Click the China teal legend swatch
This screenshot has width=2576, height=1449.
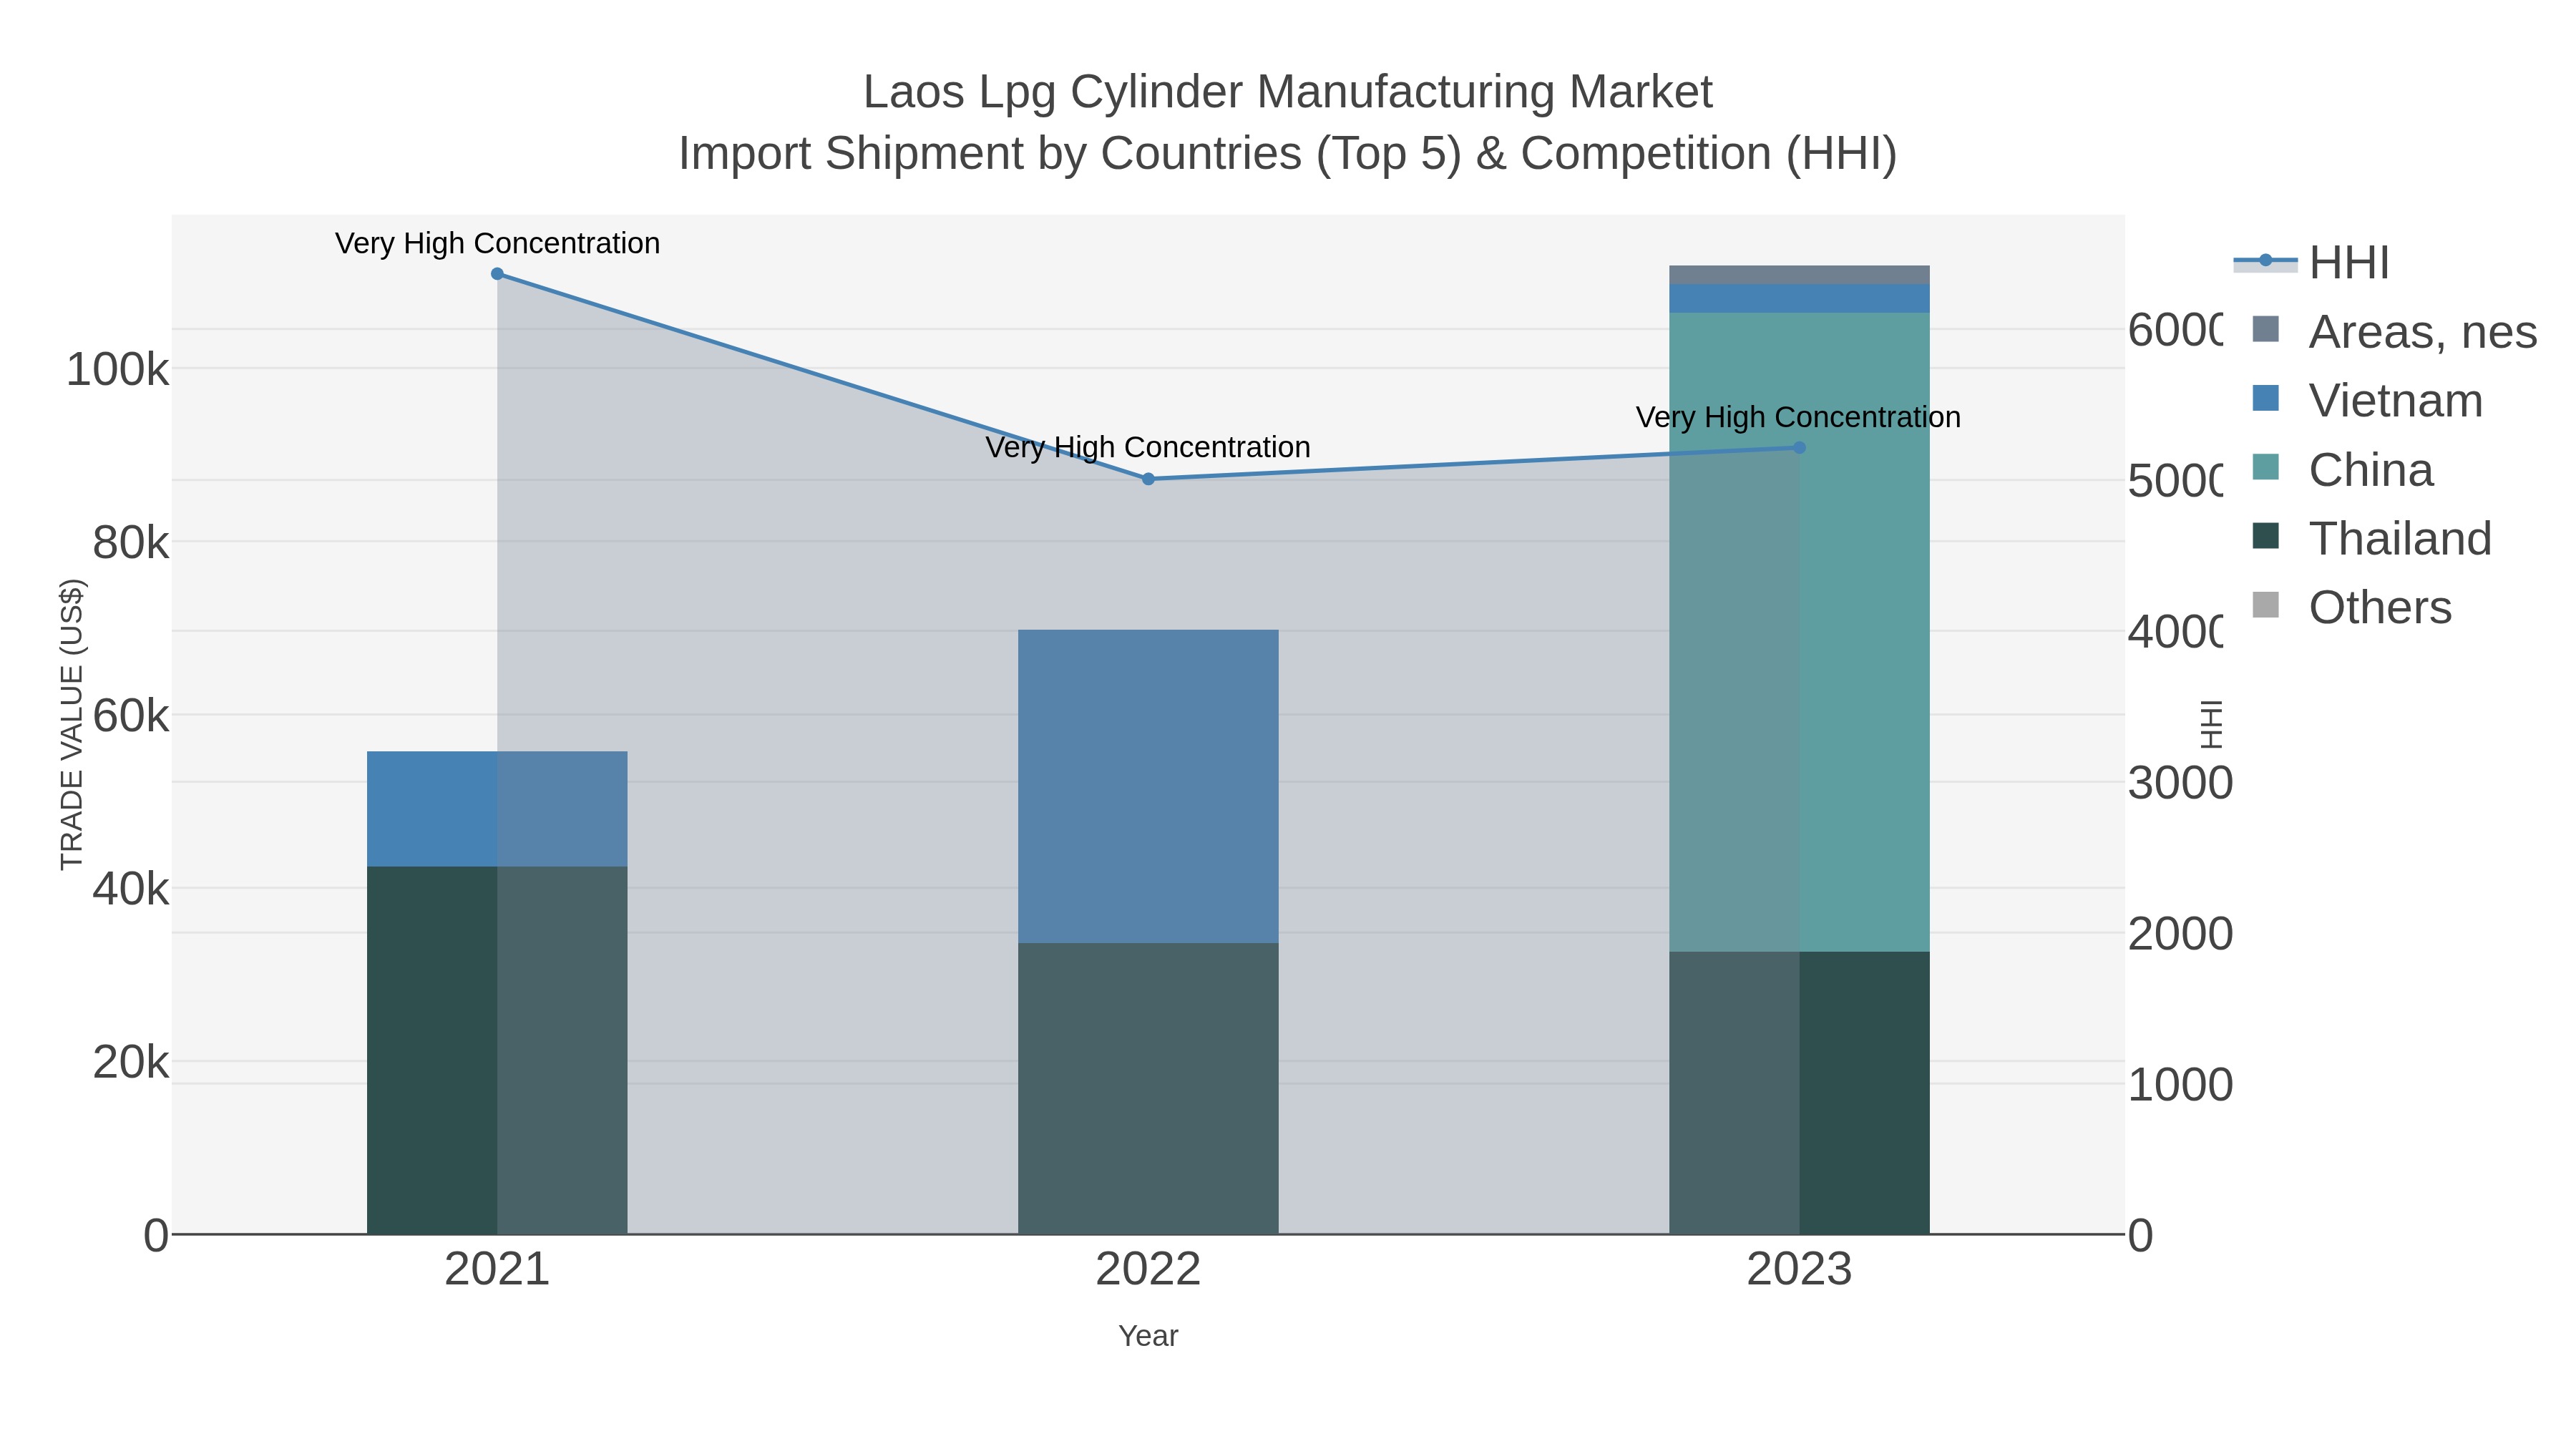(x=2265, y=467)
